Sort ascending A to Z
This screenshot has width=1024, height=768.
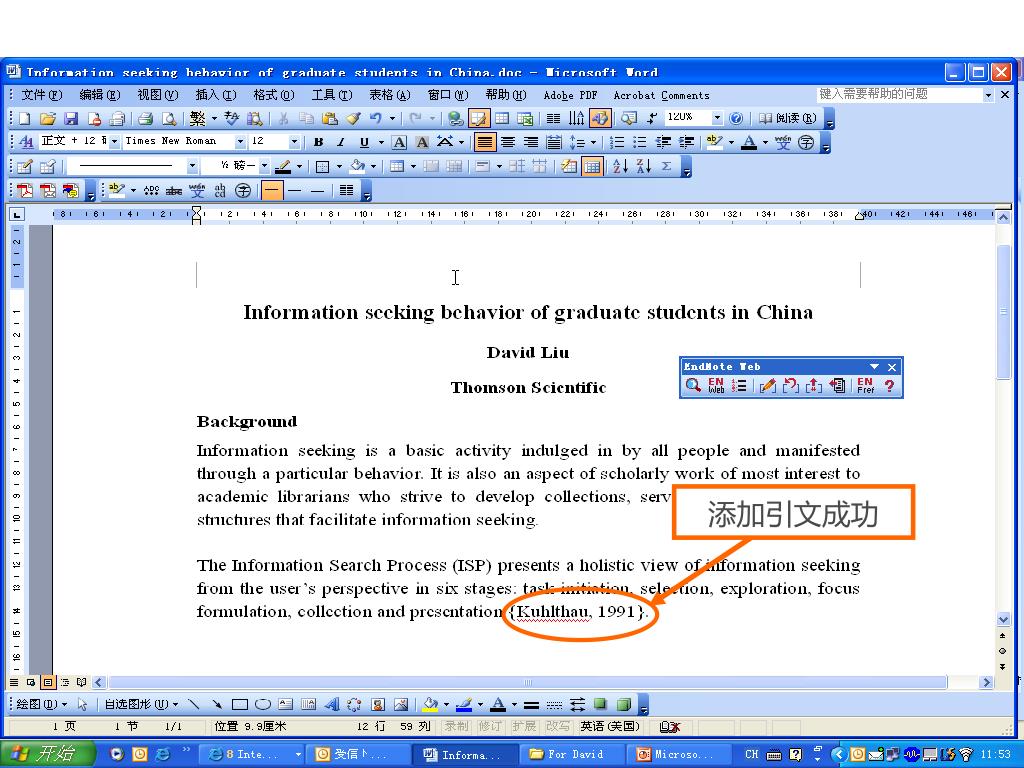coord(620,166)
